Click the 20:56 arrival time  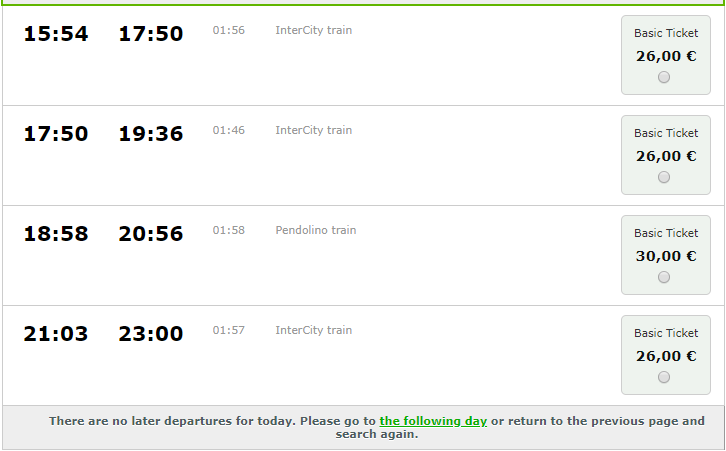(151, 234)
